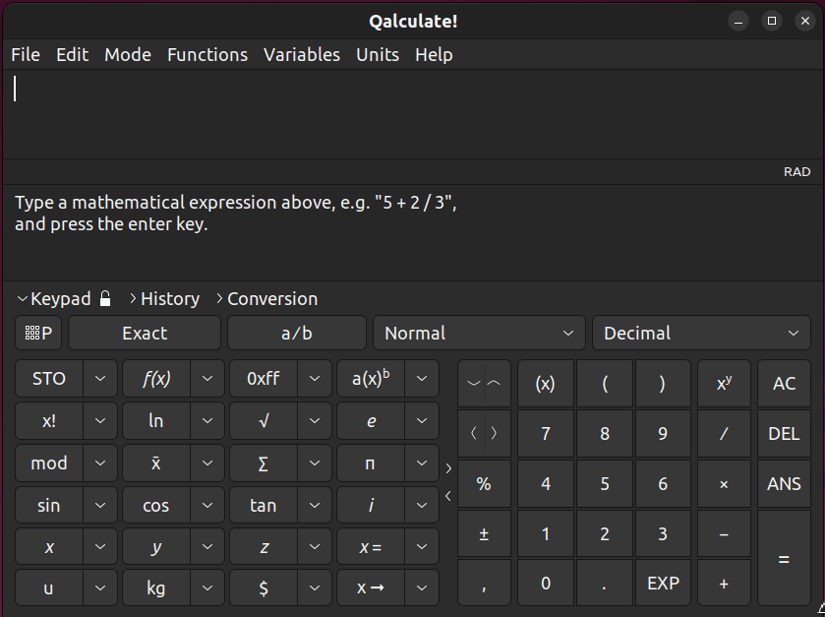Open the Normal display mode dropdown
The height and width of the screenshot is (617, 825).
point(479,333)
